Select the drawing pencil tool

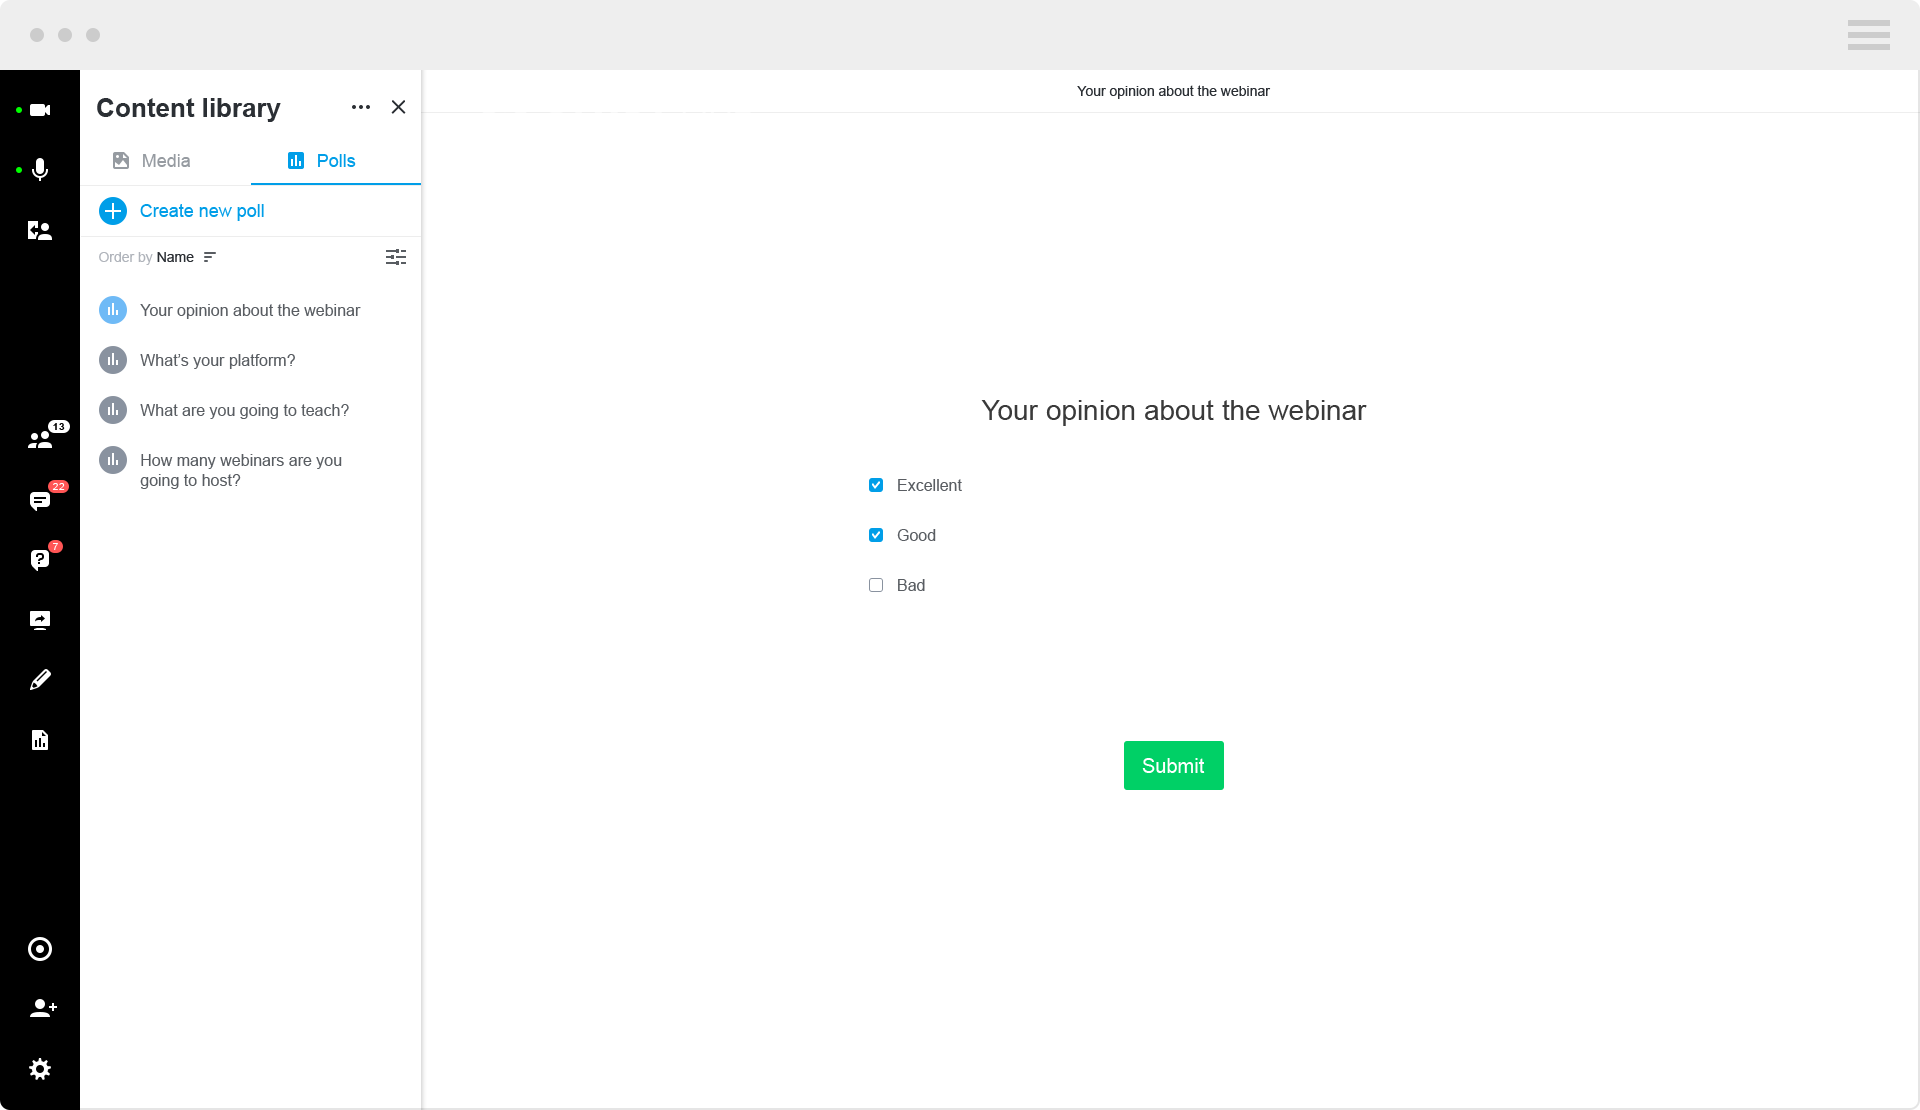click(40, 680)
